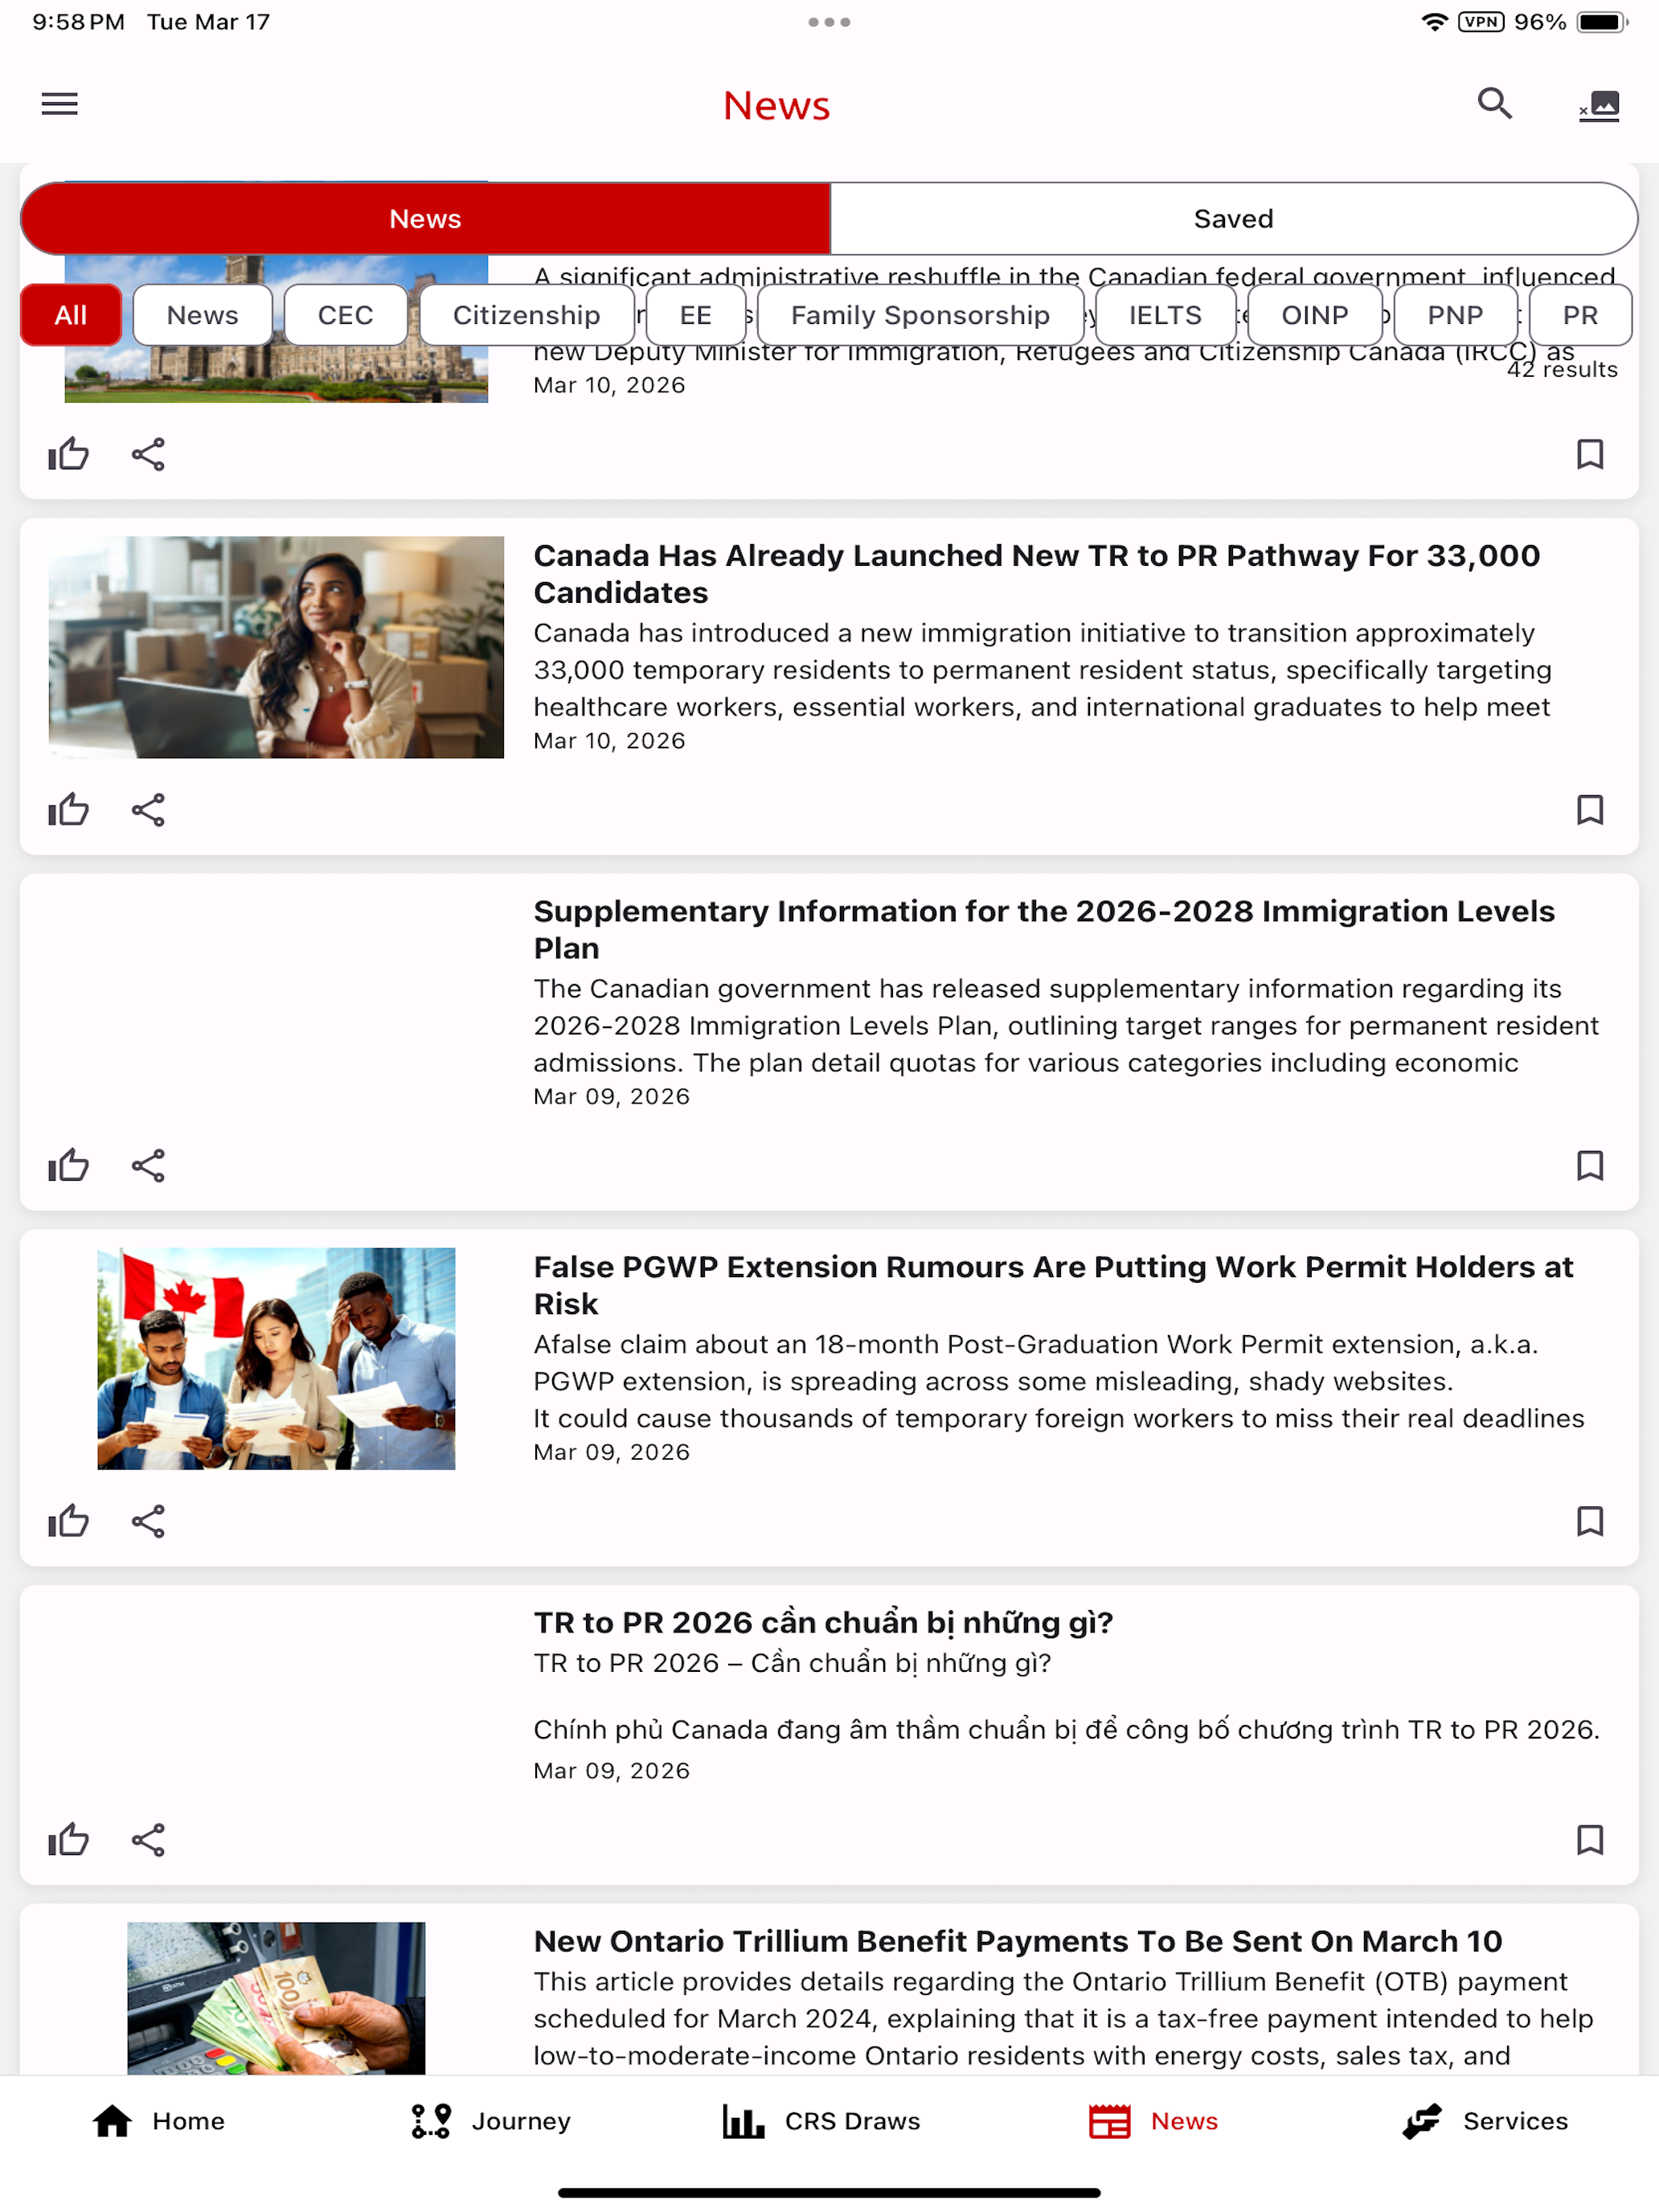Image resolution: width=1659 pixels, height=2212 pixels.
Task: Bookmark the TR to PR Pathway 33,000 article
Action: click(1590, 810)
